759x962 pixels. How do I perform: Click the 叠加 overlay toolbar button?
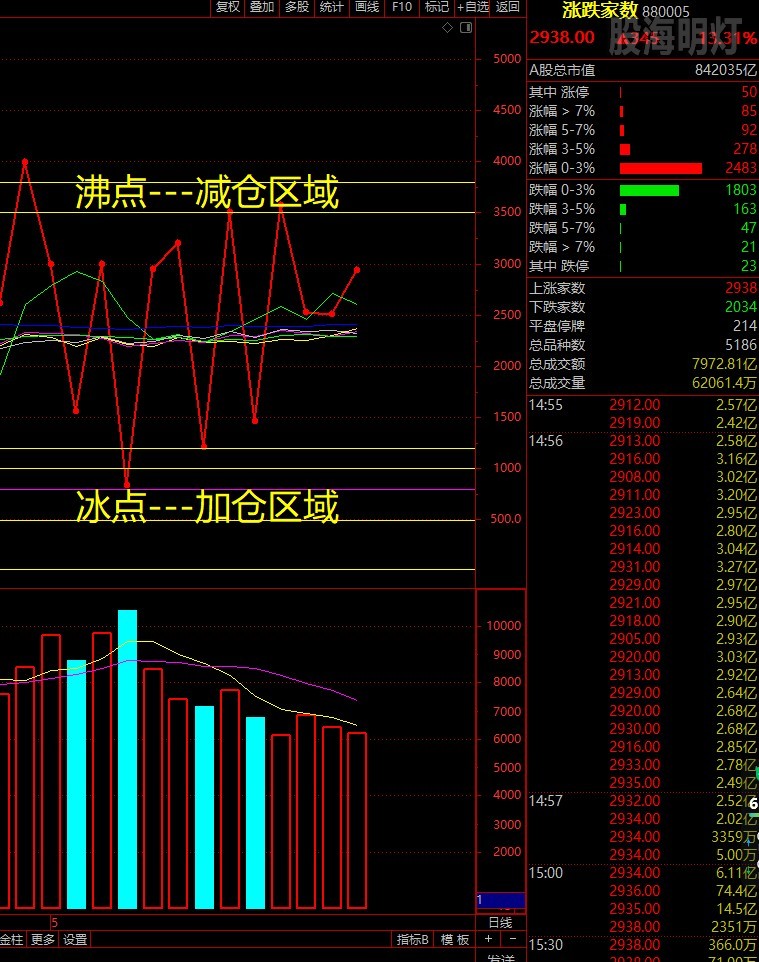point(262,7)
